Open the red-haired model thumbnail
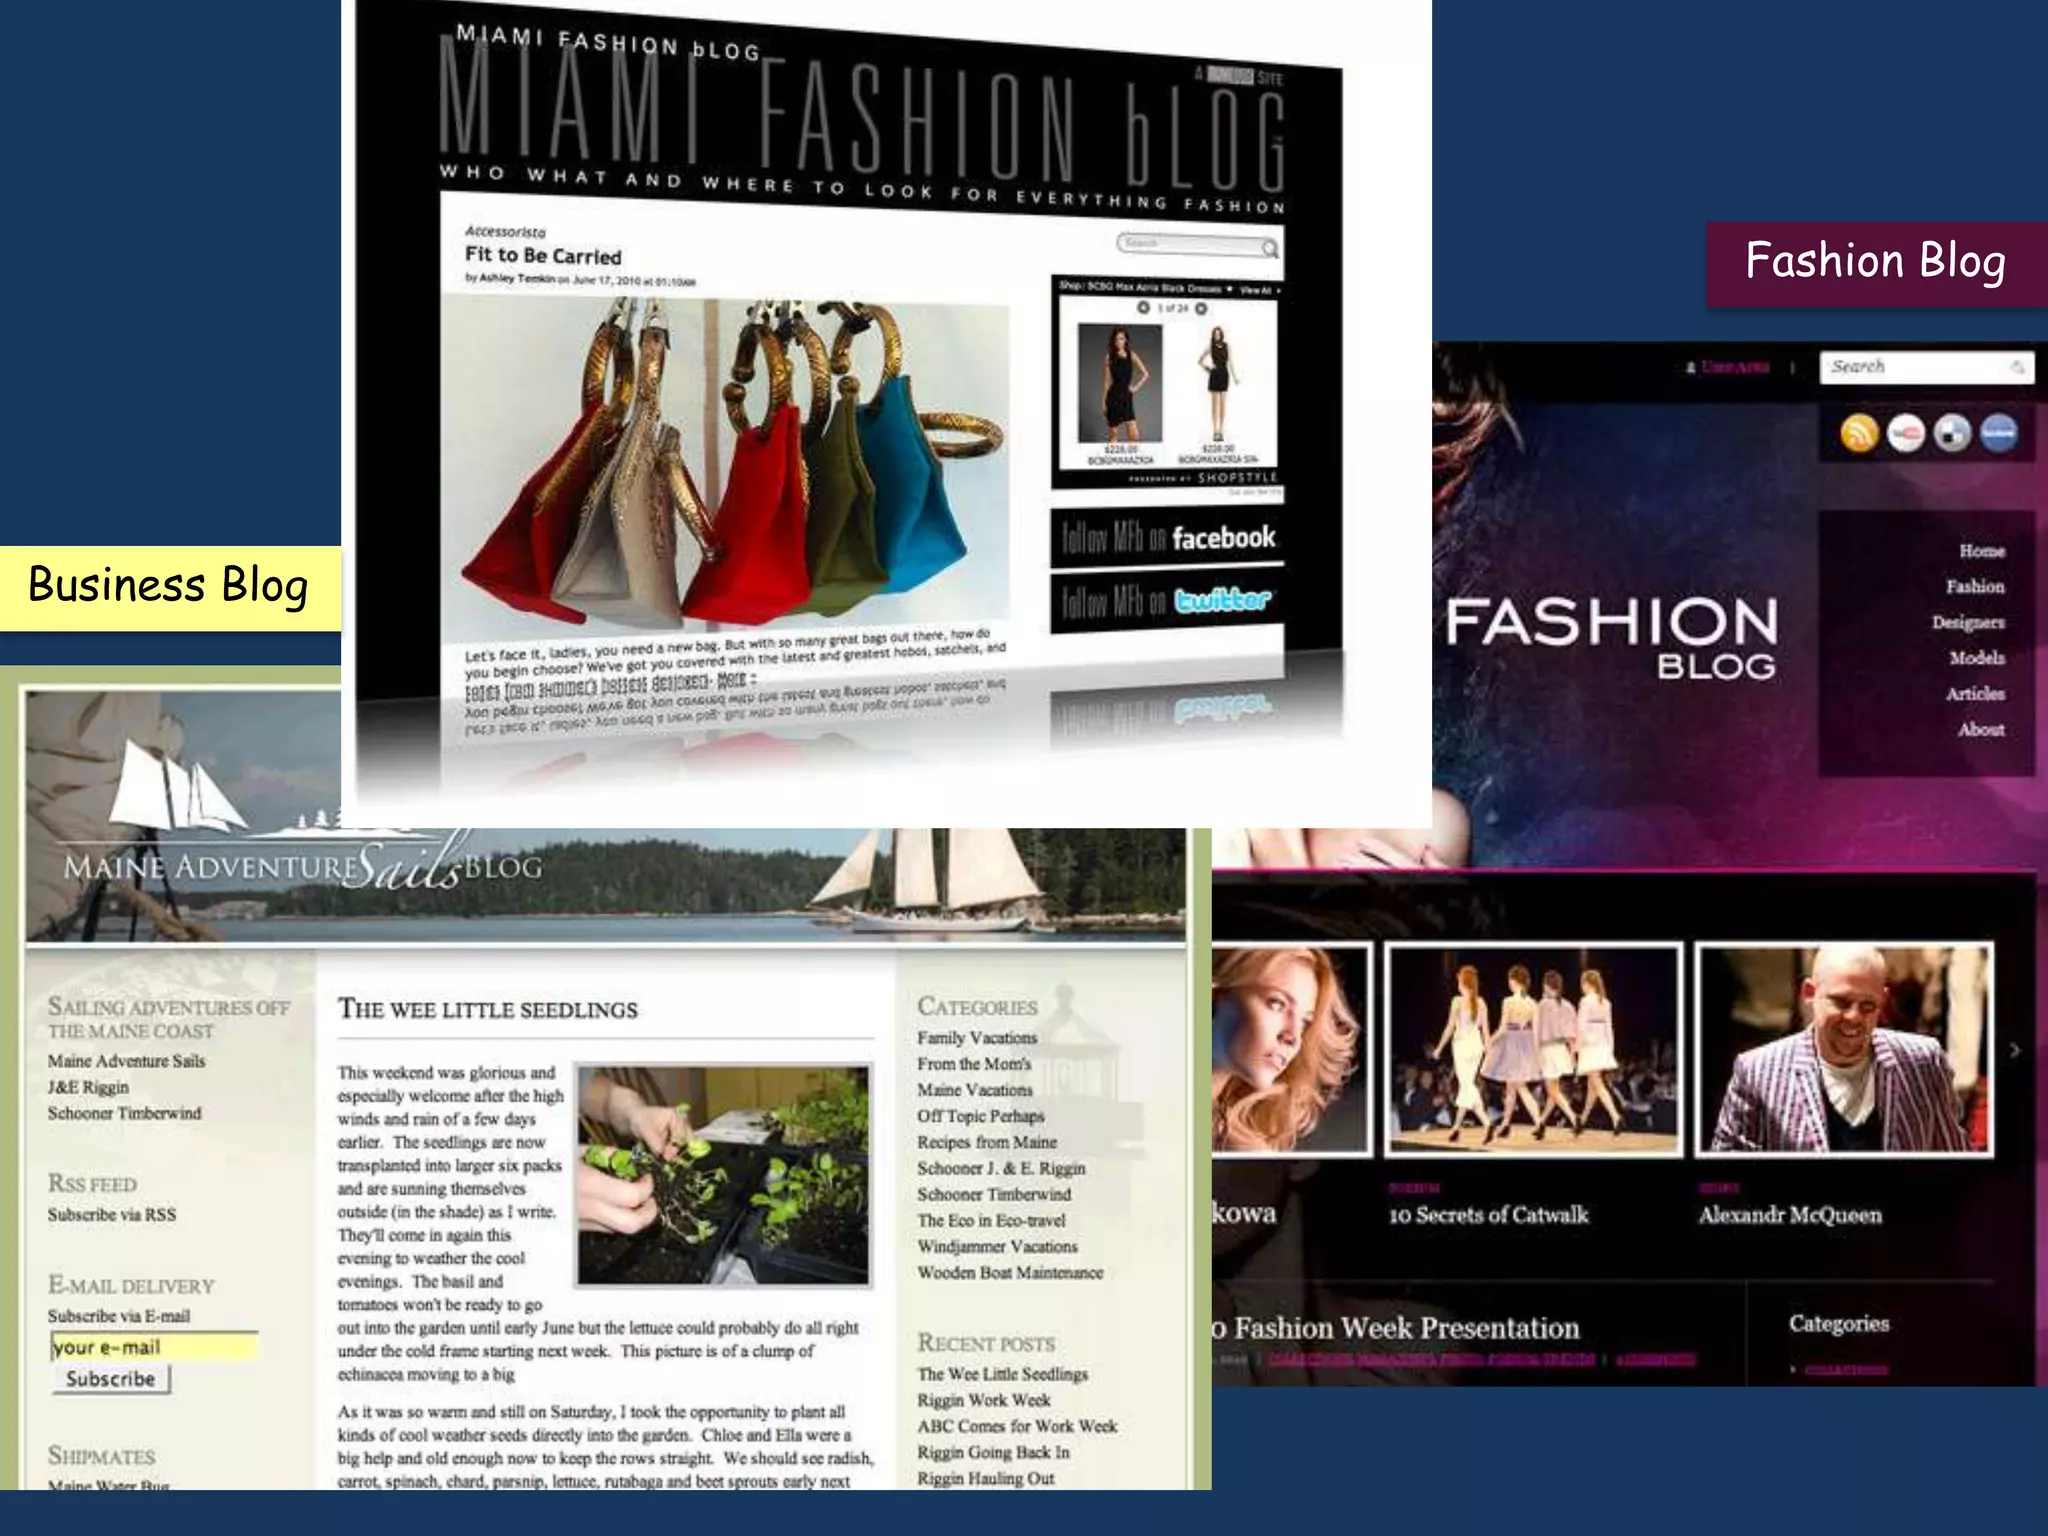 pyautogui.click(x=1290, y=1049)
